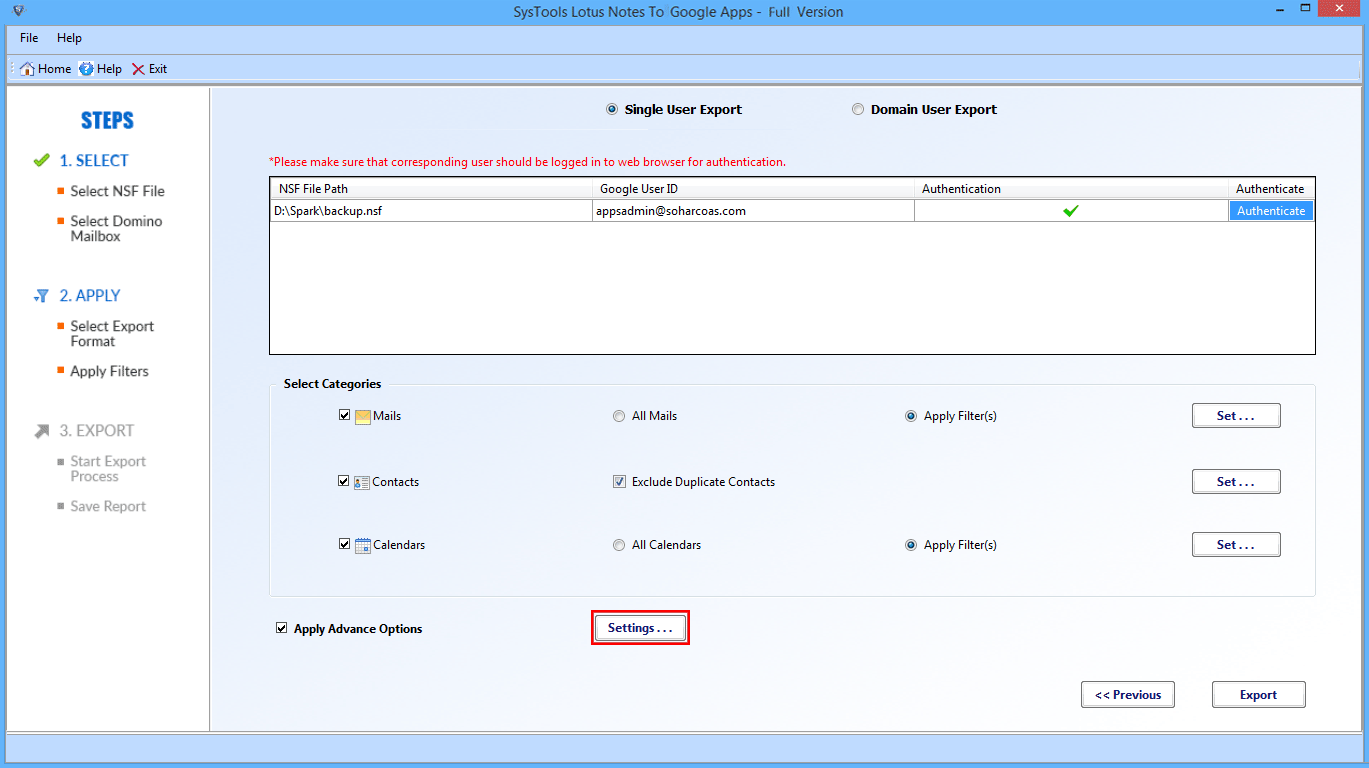Click the SysTools app icon in title bar
1369x768 pixels.
tap(18, 12)
